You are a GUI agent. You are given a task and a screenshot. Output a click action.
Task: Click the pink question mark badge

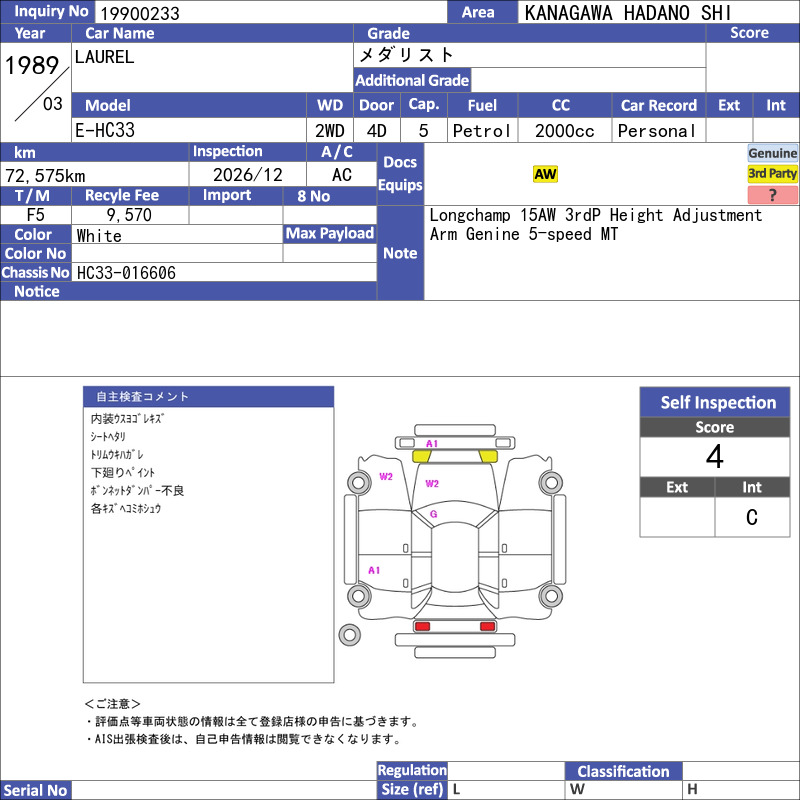click(x=772, y=194)
